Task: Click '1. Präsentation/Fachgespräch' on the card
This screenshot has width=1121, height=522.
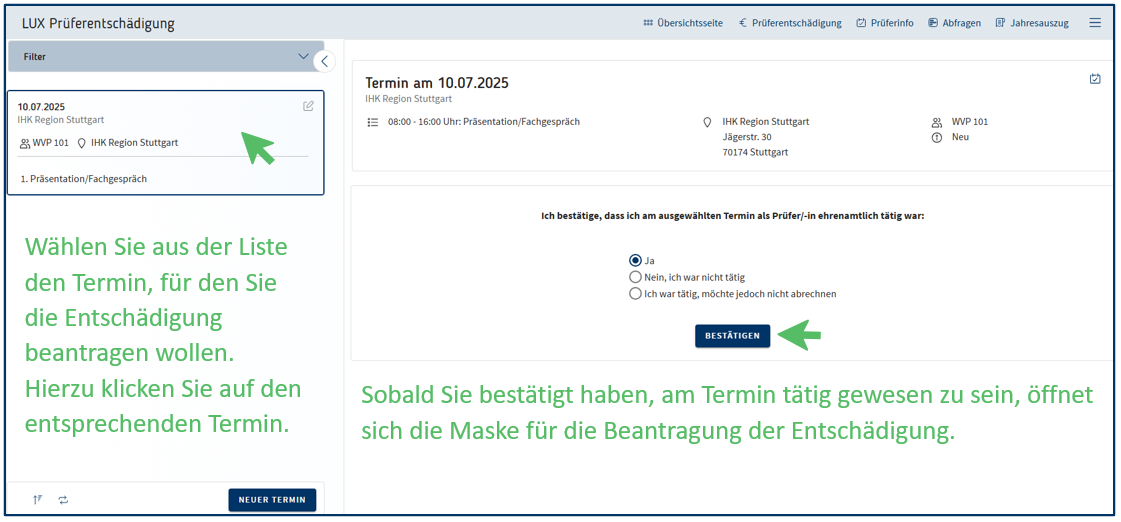Action: point(84,179)
